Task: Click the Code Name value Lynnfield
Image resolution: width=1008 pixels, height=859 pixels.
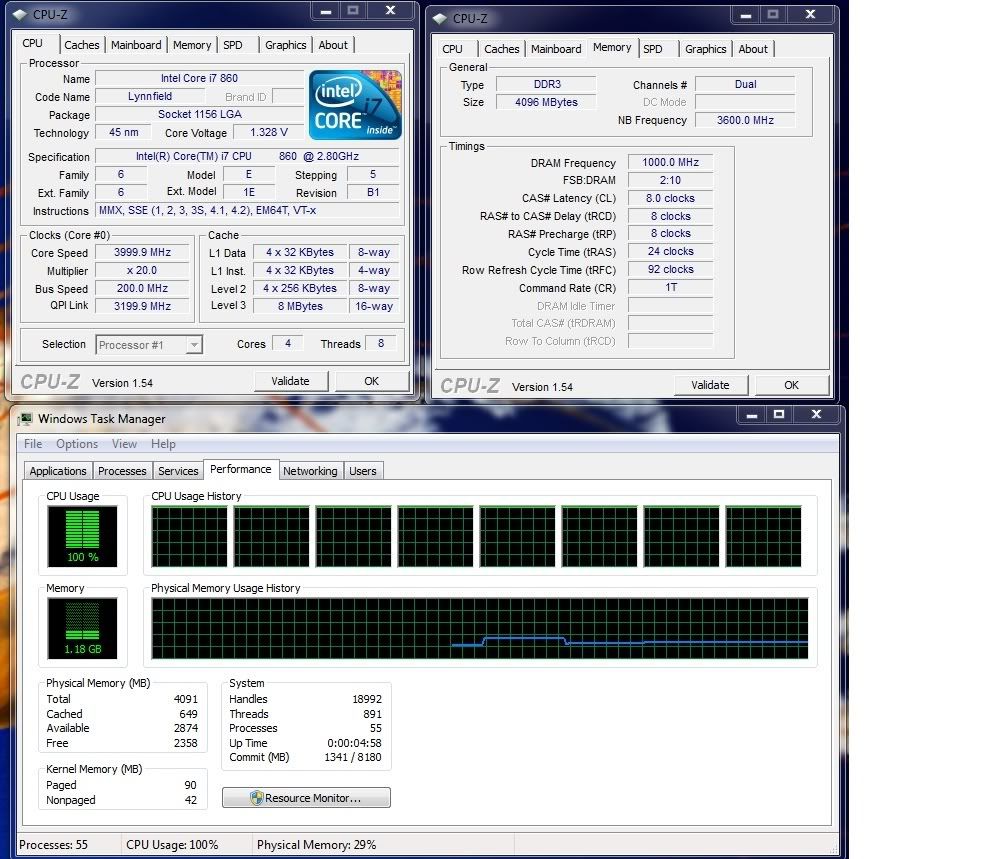Action: (150, 96)
